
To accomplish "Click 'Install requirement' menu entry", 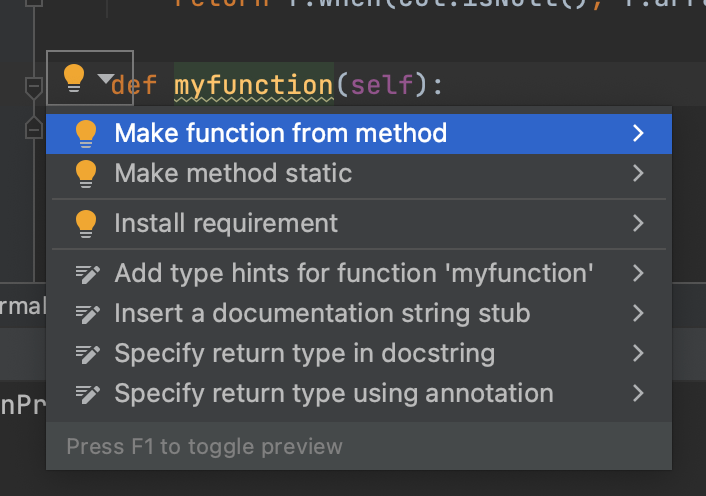I will (x=226, y=223).
